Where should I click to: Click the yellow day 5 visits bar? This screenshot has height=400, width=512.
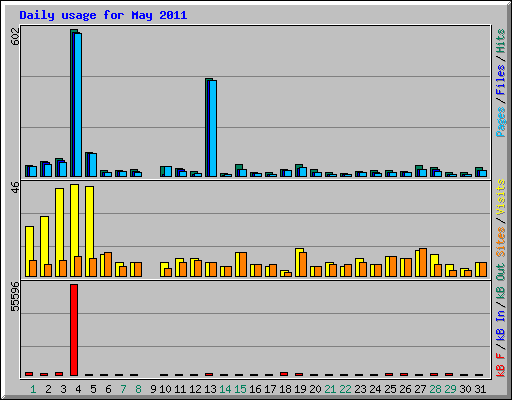pos(89,231)
